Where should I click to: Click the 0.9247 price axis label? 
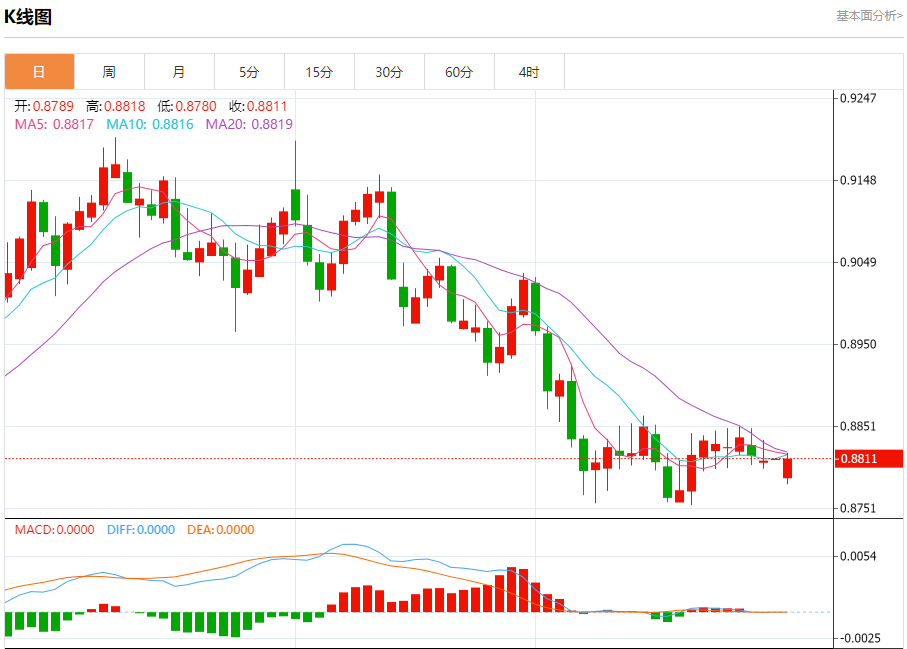(858, 98)
